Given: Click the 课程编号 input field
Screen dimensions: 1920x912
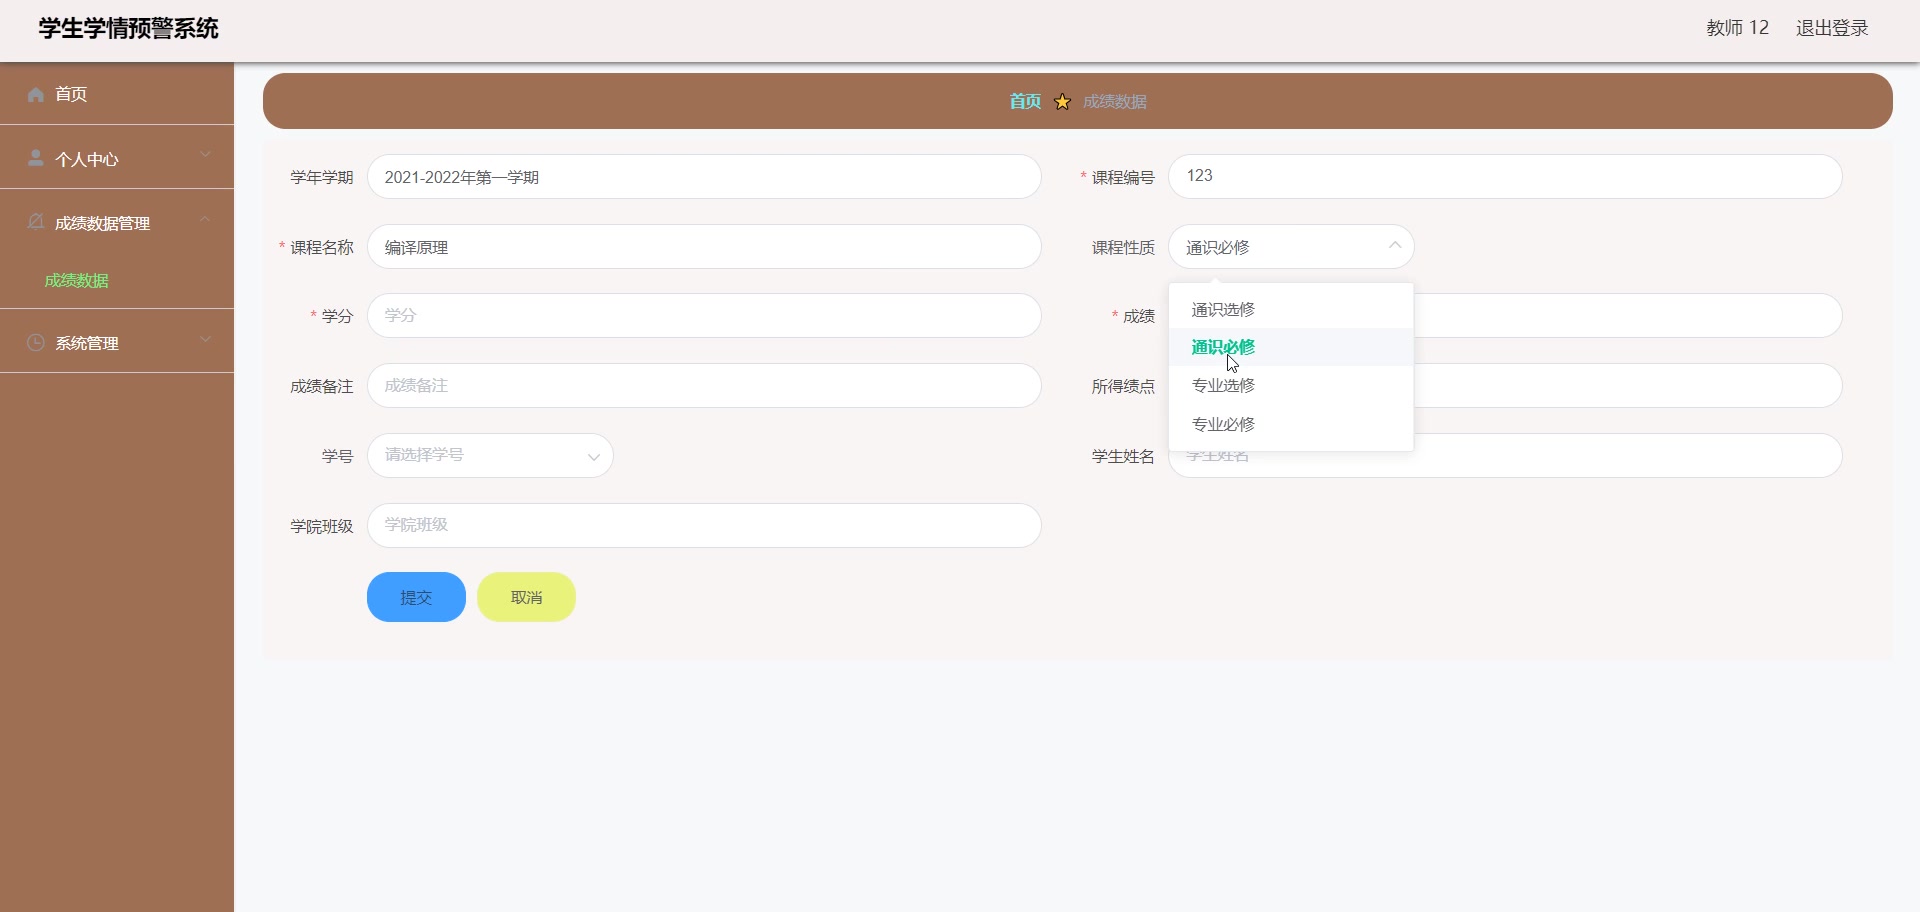Looking at the screenshot, I should pos(1505,176).
